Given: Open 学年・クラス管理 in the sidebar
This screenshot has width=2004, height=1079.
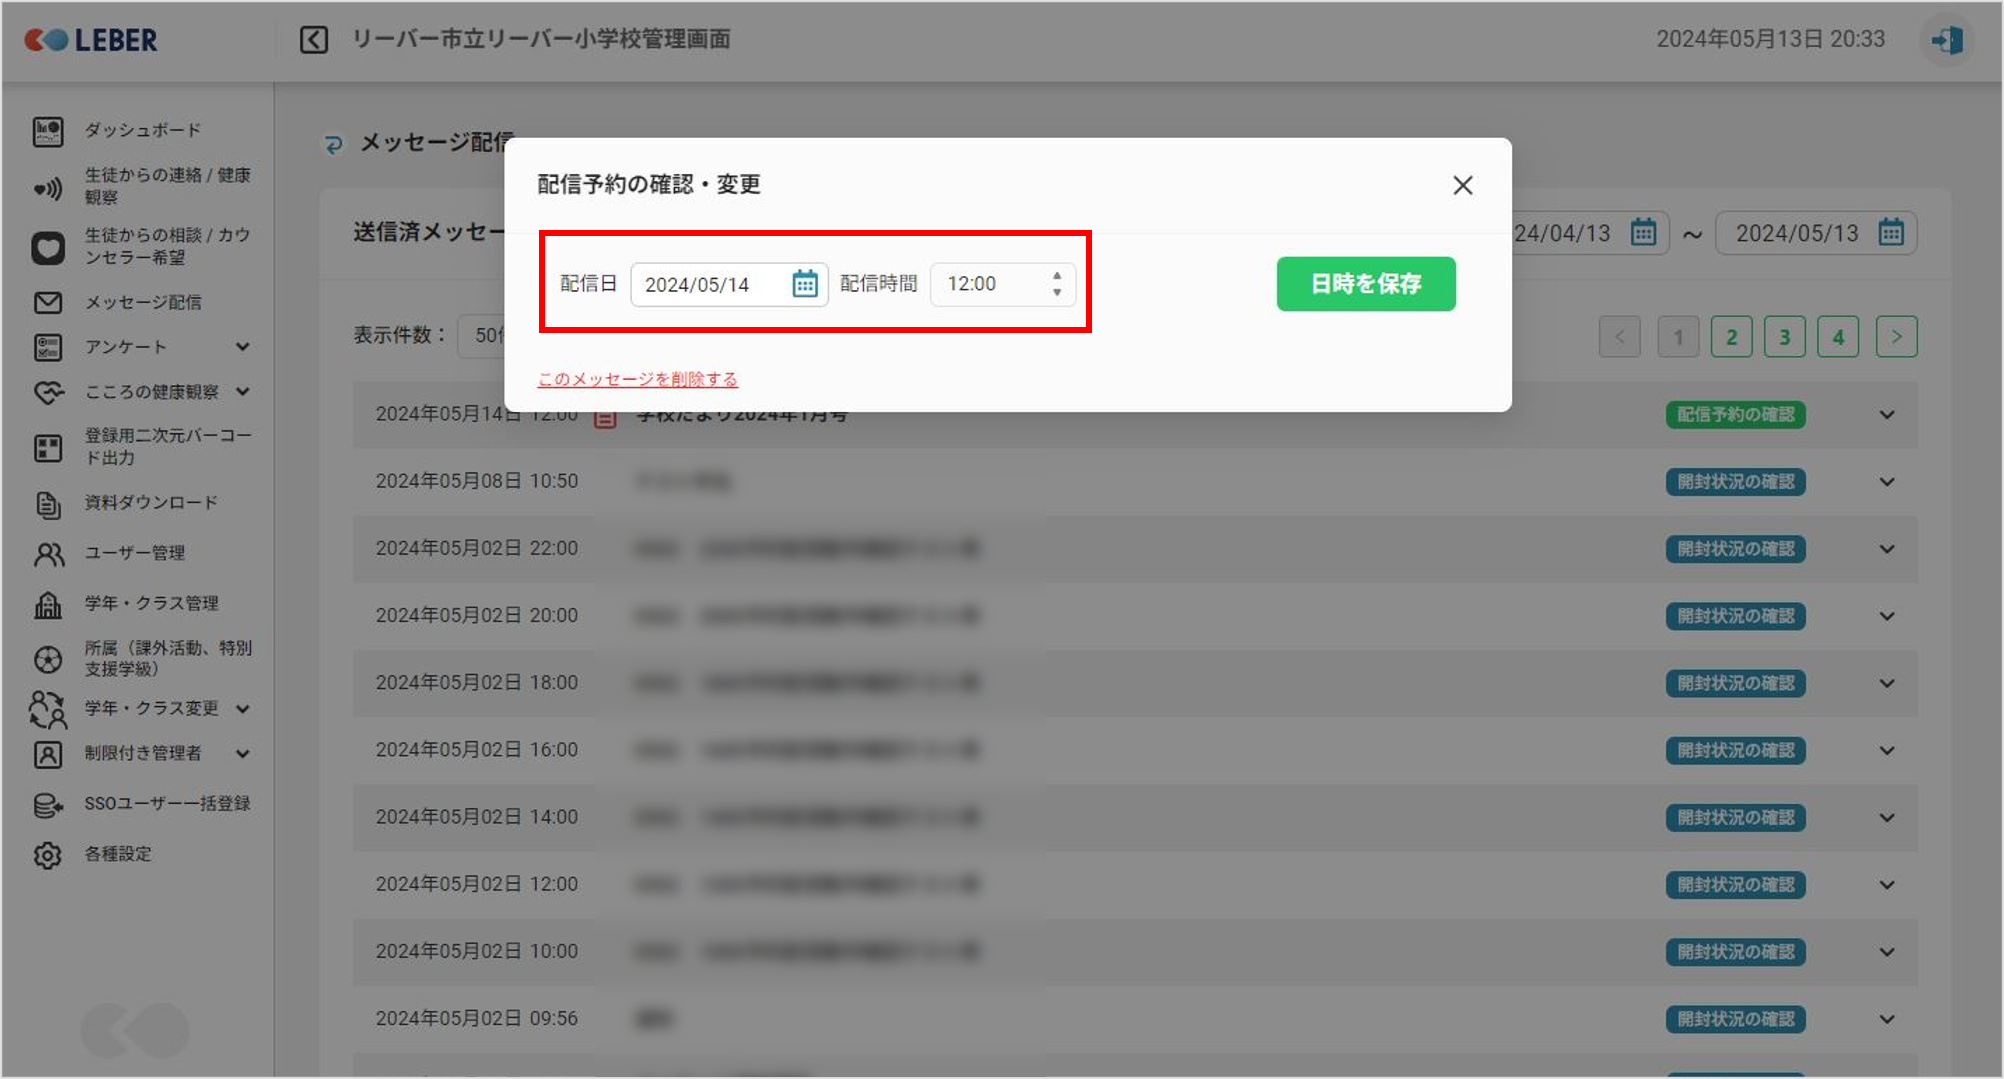Looking at the screenshot, I should click(151, 603).
